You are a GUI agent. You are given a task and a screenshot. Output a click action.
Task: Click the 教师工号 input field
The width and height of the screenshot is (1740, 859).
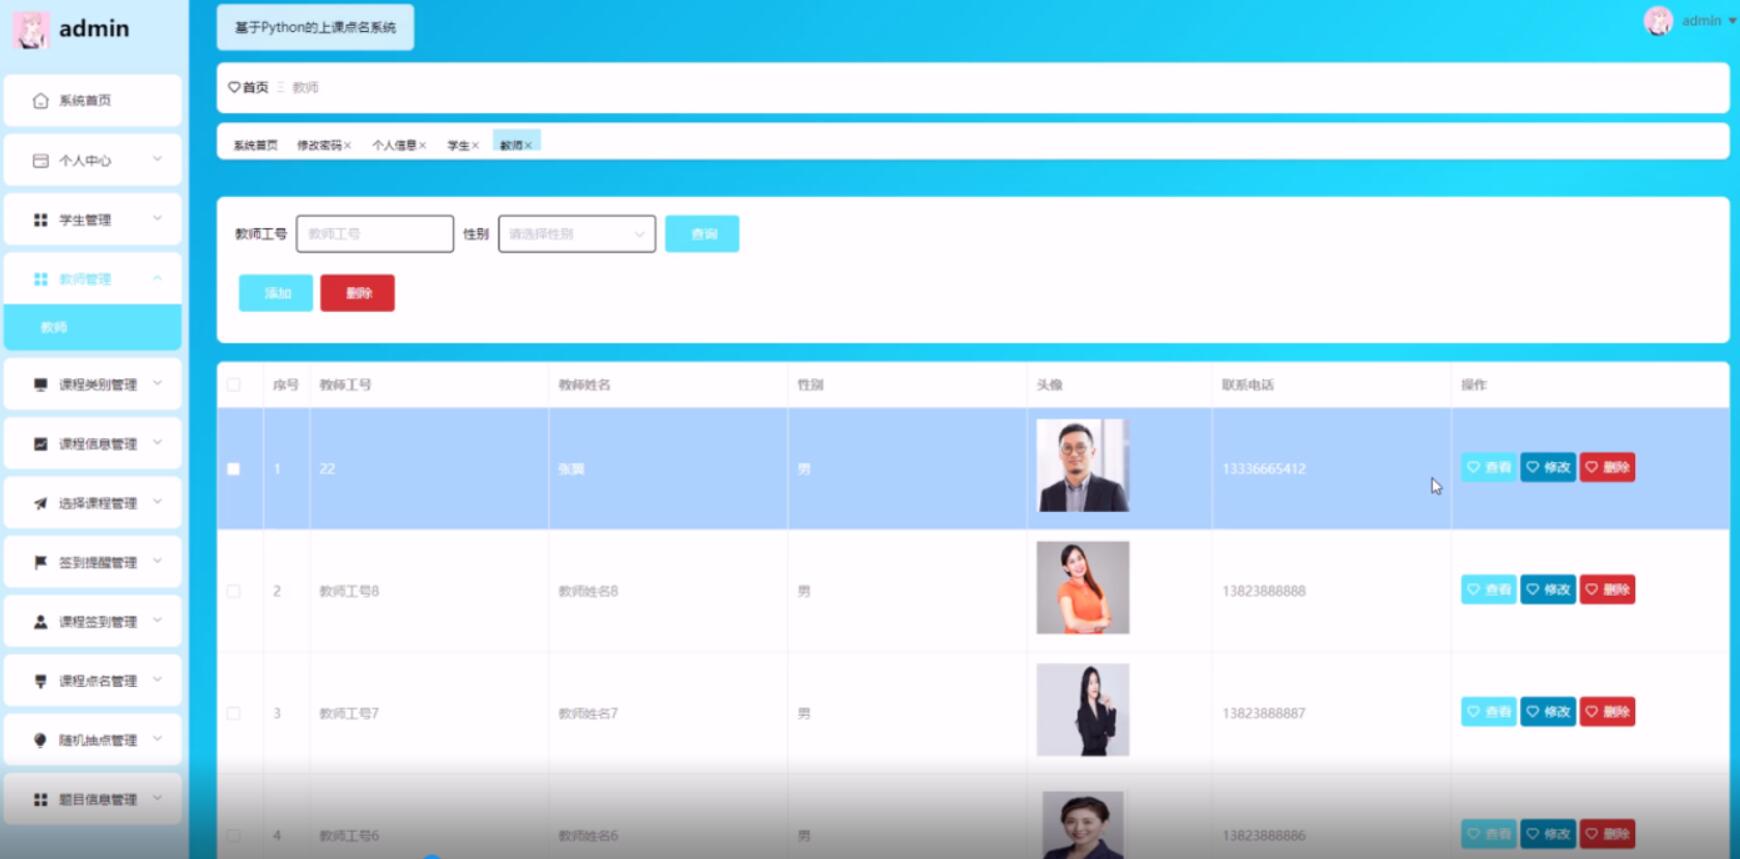(x=375, y=234)
